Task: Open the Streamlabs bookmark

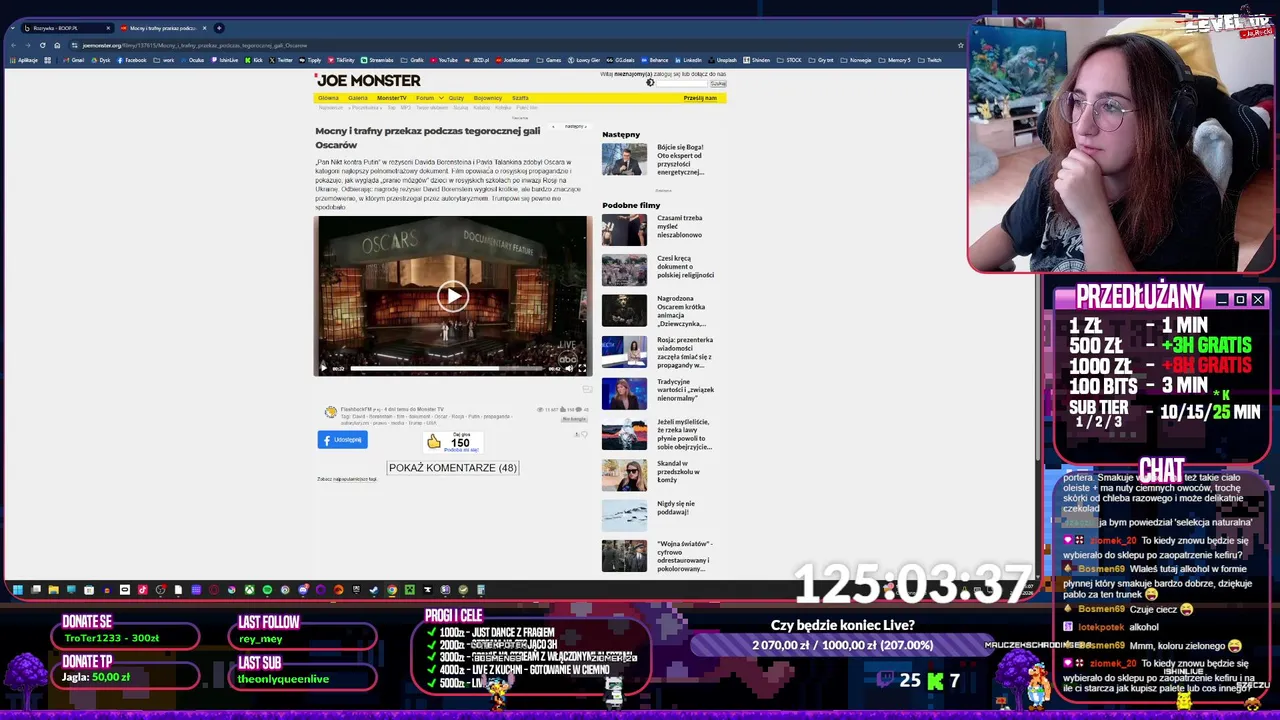Action: pos(377,60)
